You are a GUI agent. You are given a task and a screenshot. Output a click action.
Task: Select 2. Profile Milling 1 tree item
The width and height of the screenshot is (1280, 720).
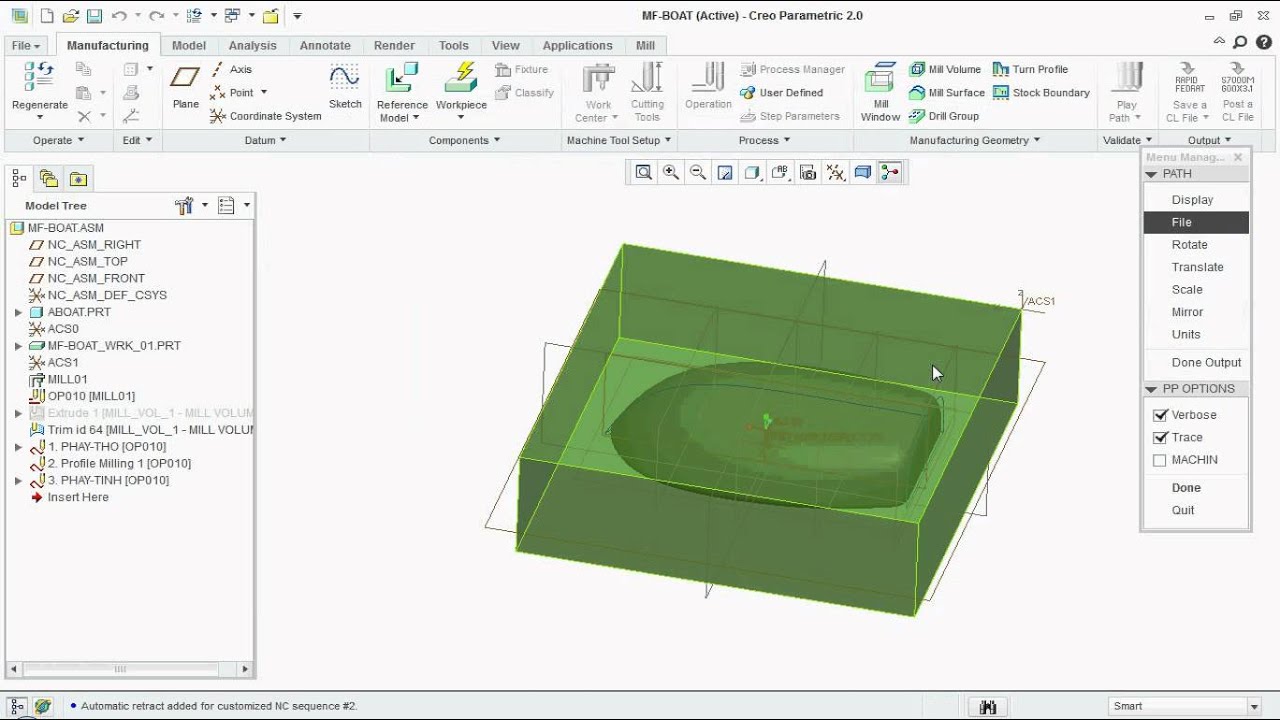coord(119,463)
